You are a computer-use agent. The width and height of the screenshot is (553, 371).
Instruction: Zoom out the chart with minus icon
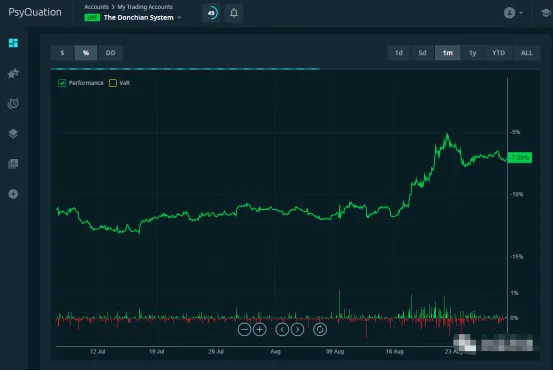(x=244, y=330)
